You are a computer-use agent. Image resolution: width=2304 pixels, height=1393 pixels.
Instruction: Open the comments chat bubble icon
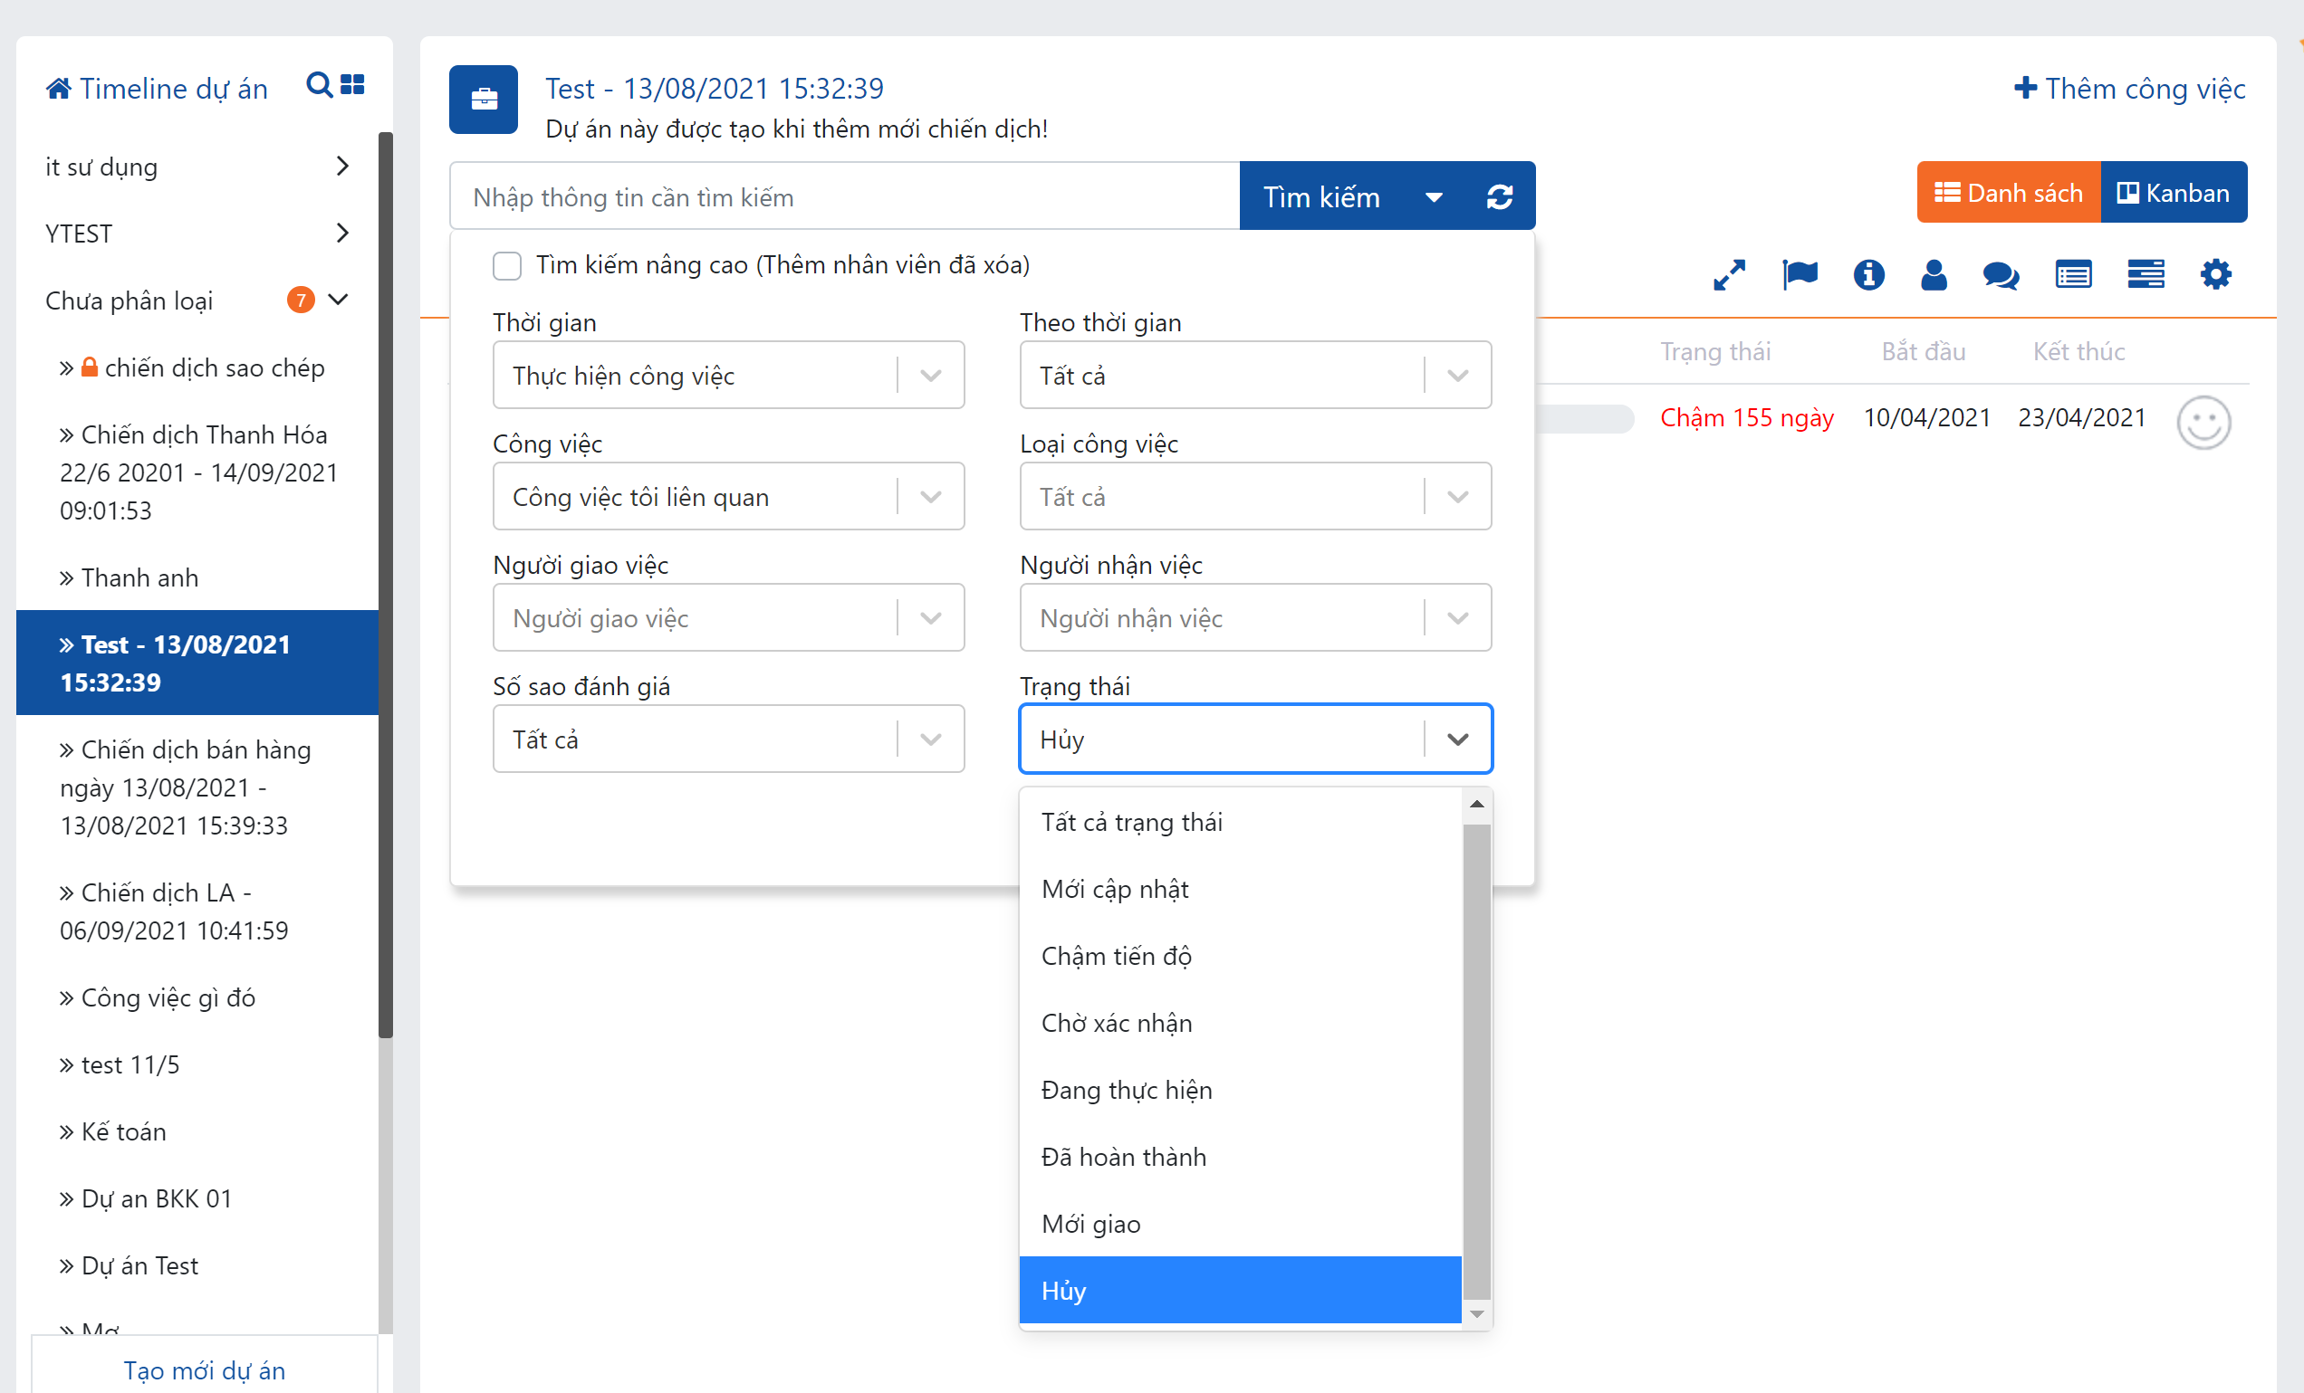[2001, 275]
